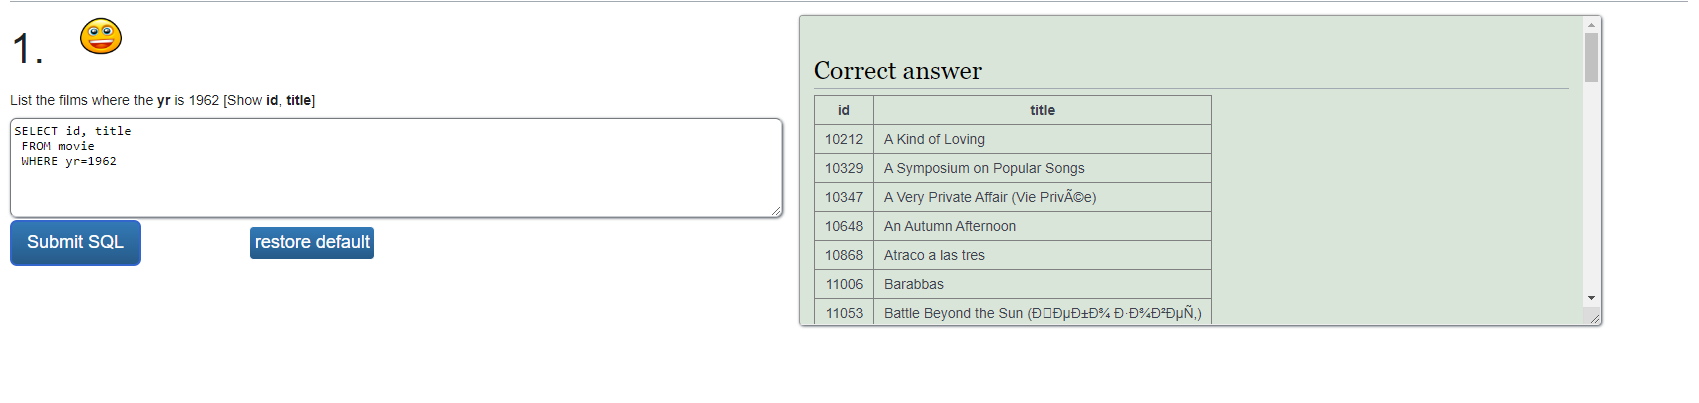Click the id column header
Image resolution: width=1699 pixels, height=403 pixels.
click(844, 110)
